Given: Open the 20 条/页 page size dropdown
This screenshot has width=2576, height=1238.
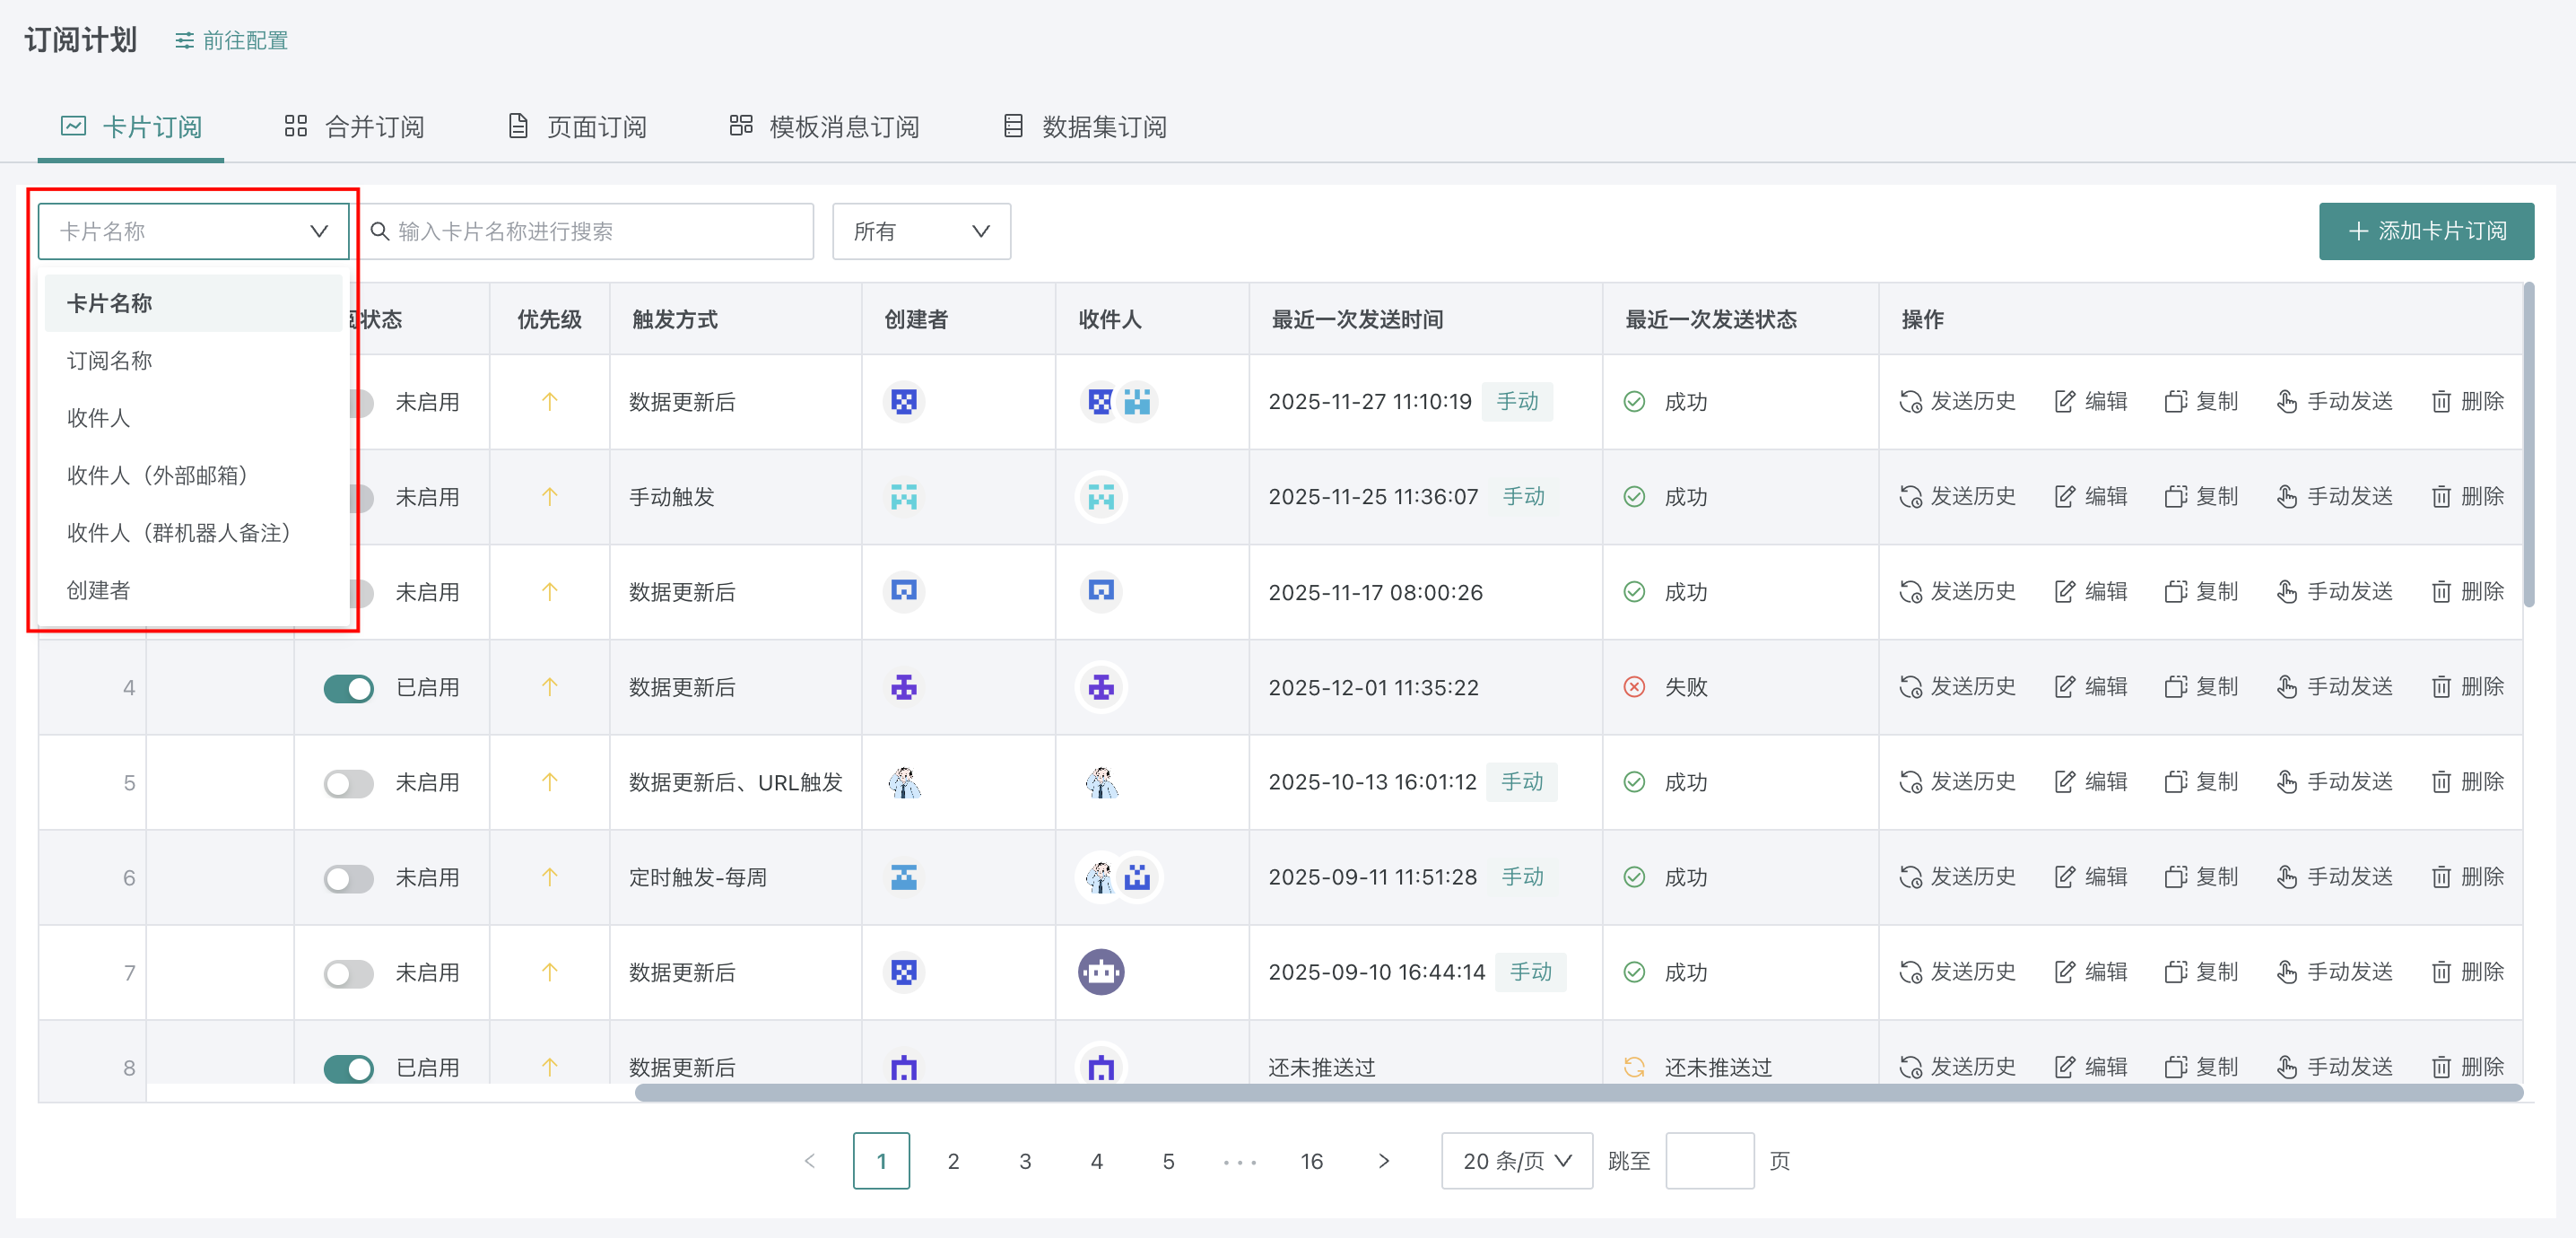Looking at the screenshot, I should tap(1516, 1161).
